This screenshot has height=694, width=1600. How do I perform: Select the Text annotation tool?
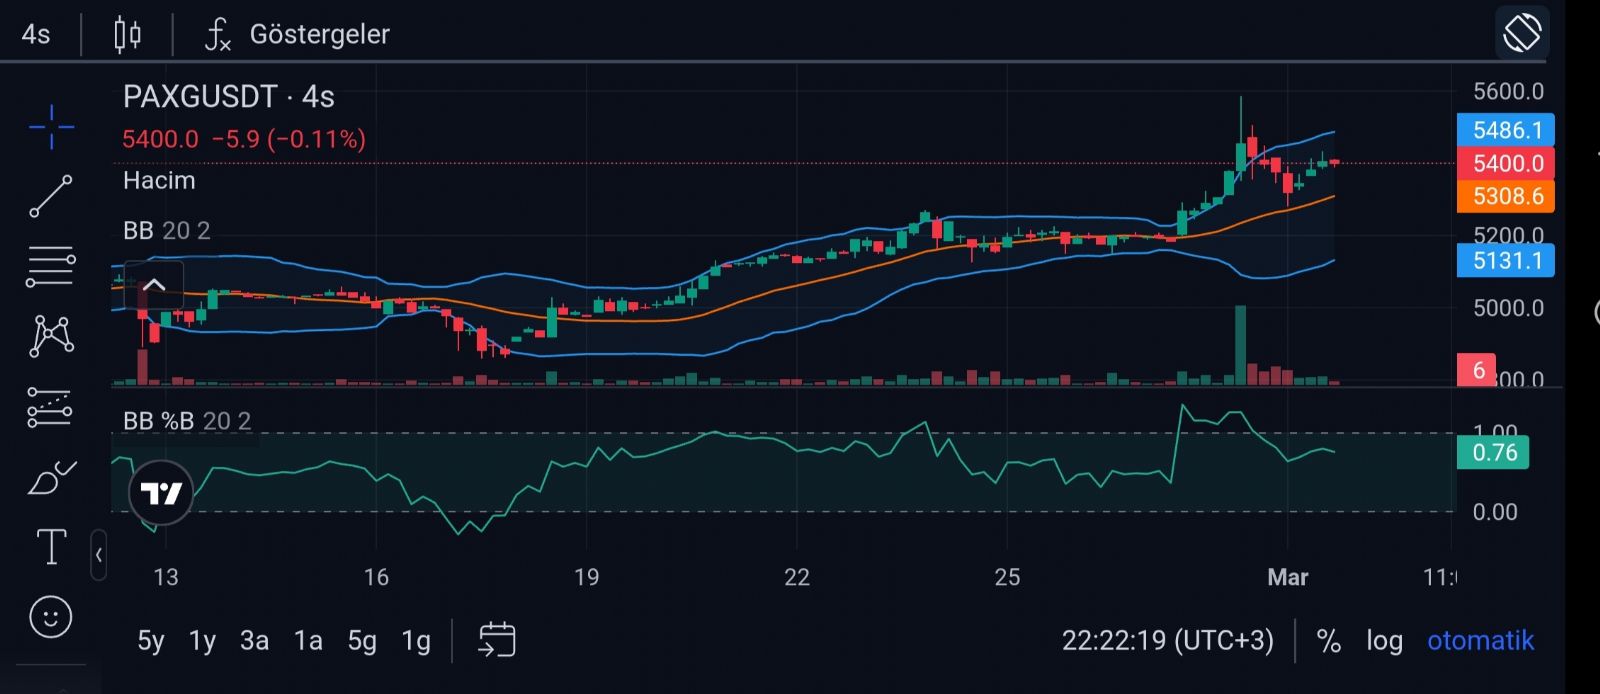tap(51, 547)
